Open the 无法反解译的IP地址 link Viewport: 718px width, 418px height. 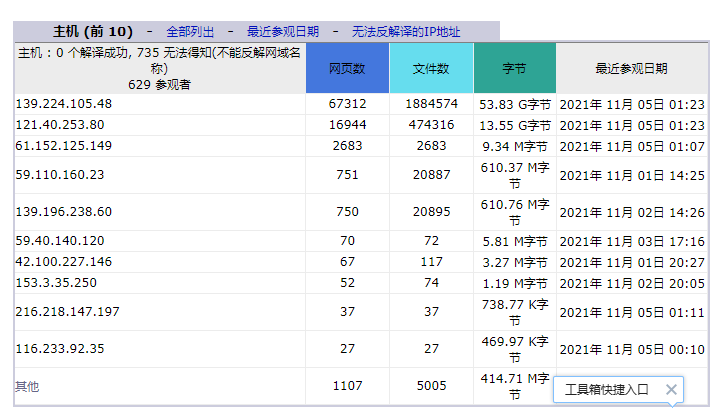406,32
